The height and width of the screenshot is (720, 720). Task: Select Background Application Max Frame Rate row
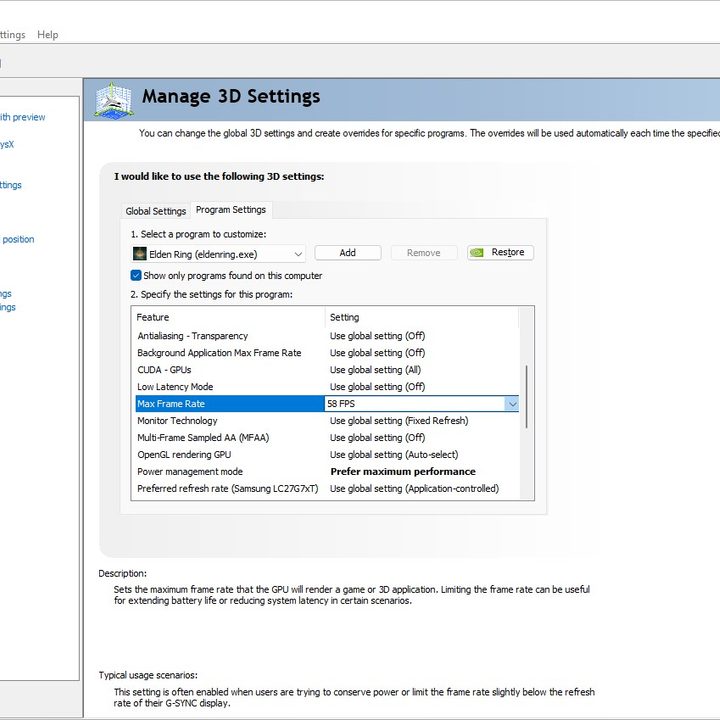(327, 353)
